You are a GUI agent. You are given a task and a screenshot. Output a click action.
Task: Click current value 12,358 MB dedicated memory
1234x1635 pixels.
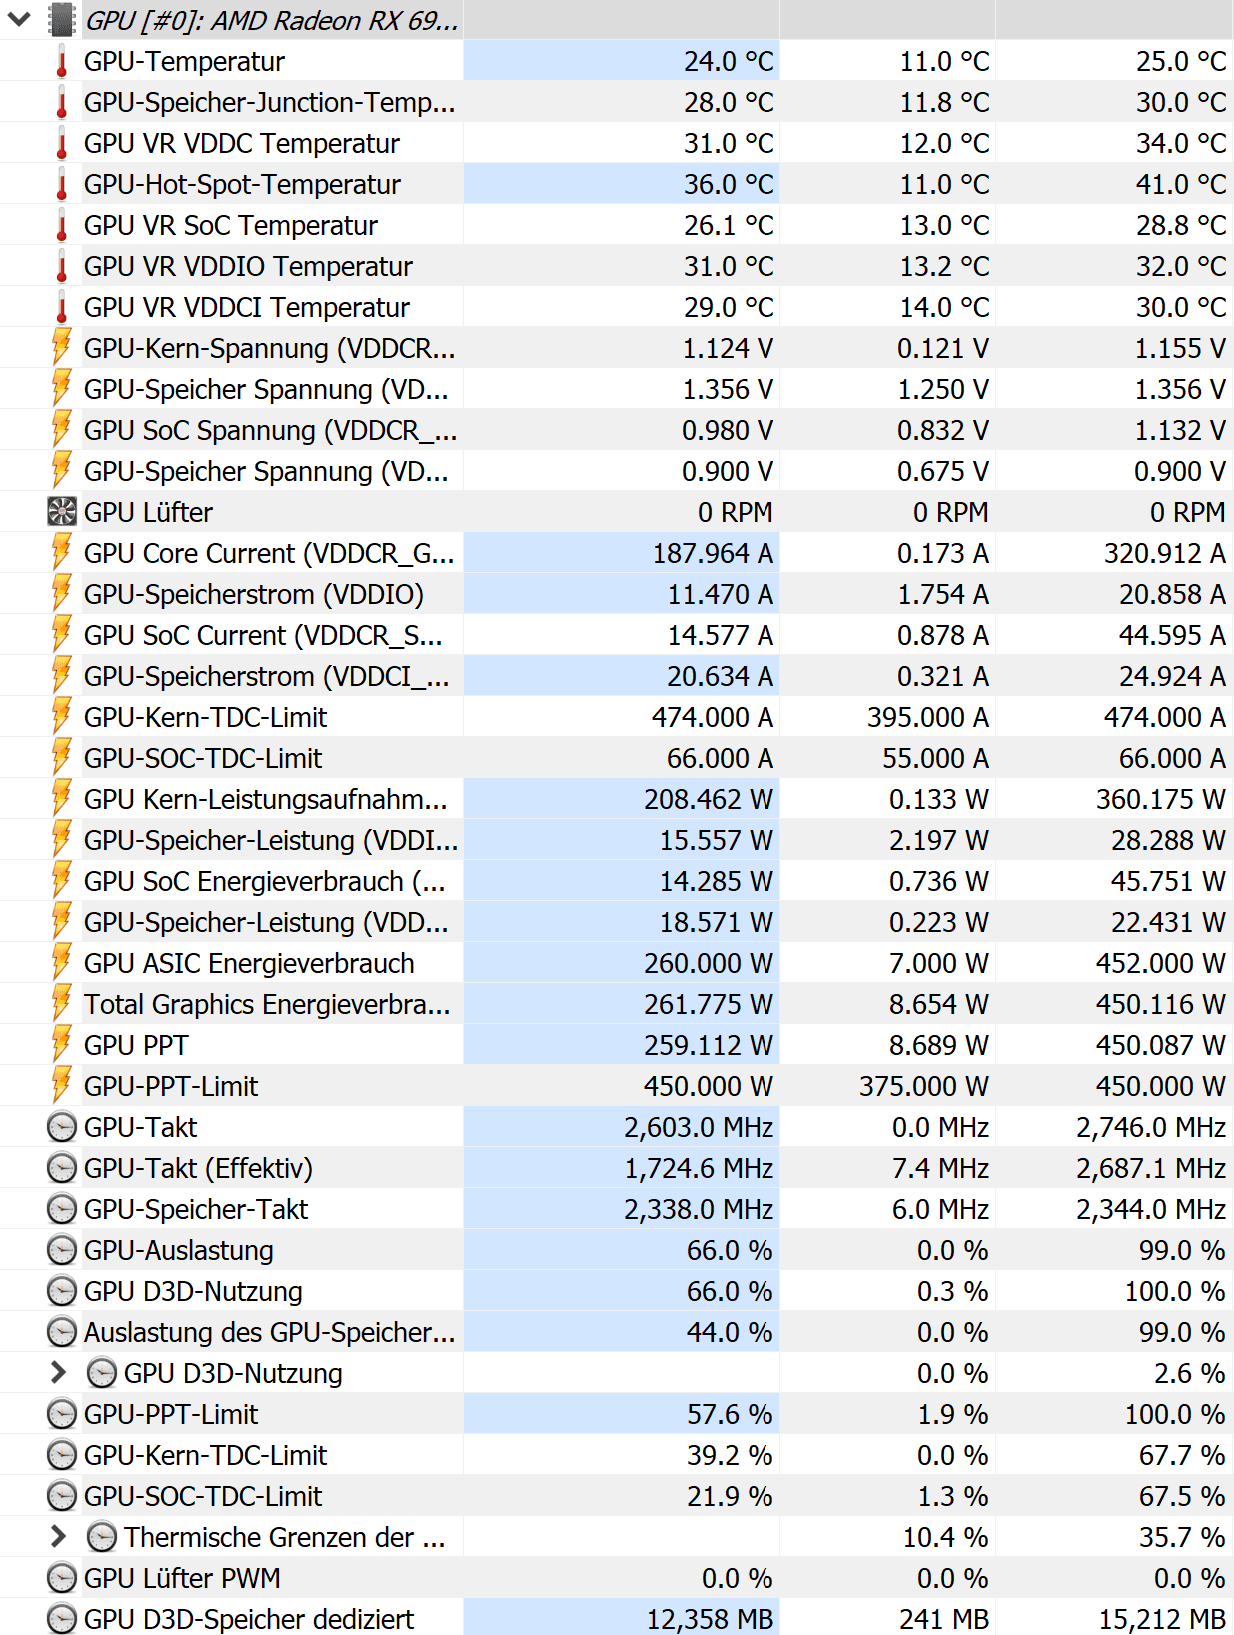tap(711, 1619)
